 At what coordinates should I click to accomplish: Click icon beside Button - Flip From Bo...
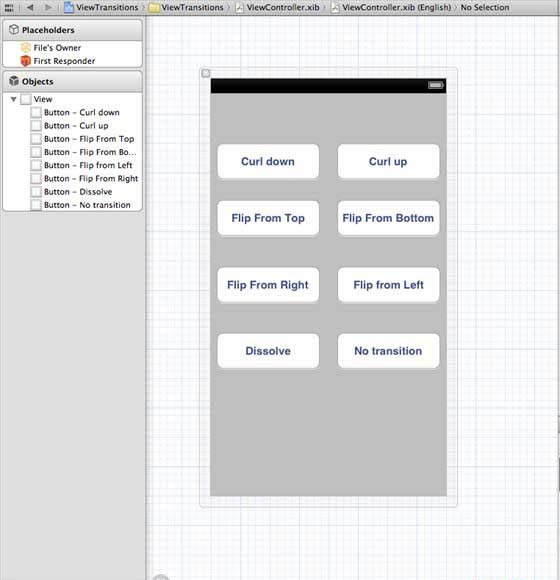(x=36, y=152)
